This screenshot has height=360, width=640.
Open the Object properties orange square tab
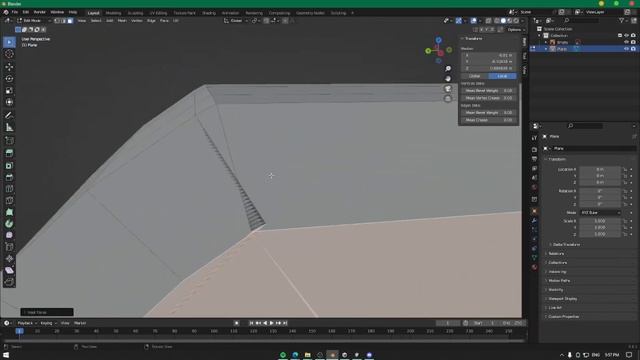coord(534,211)
